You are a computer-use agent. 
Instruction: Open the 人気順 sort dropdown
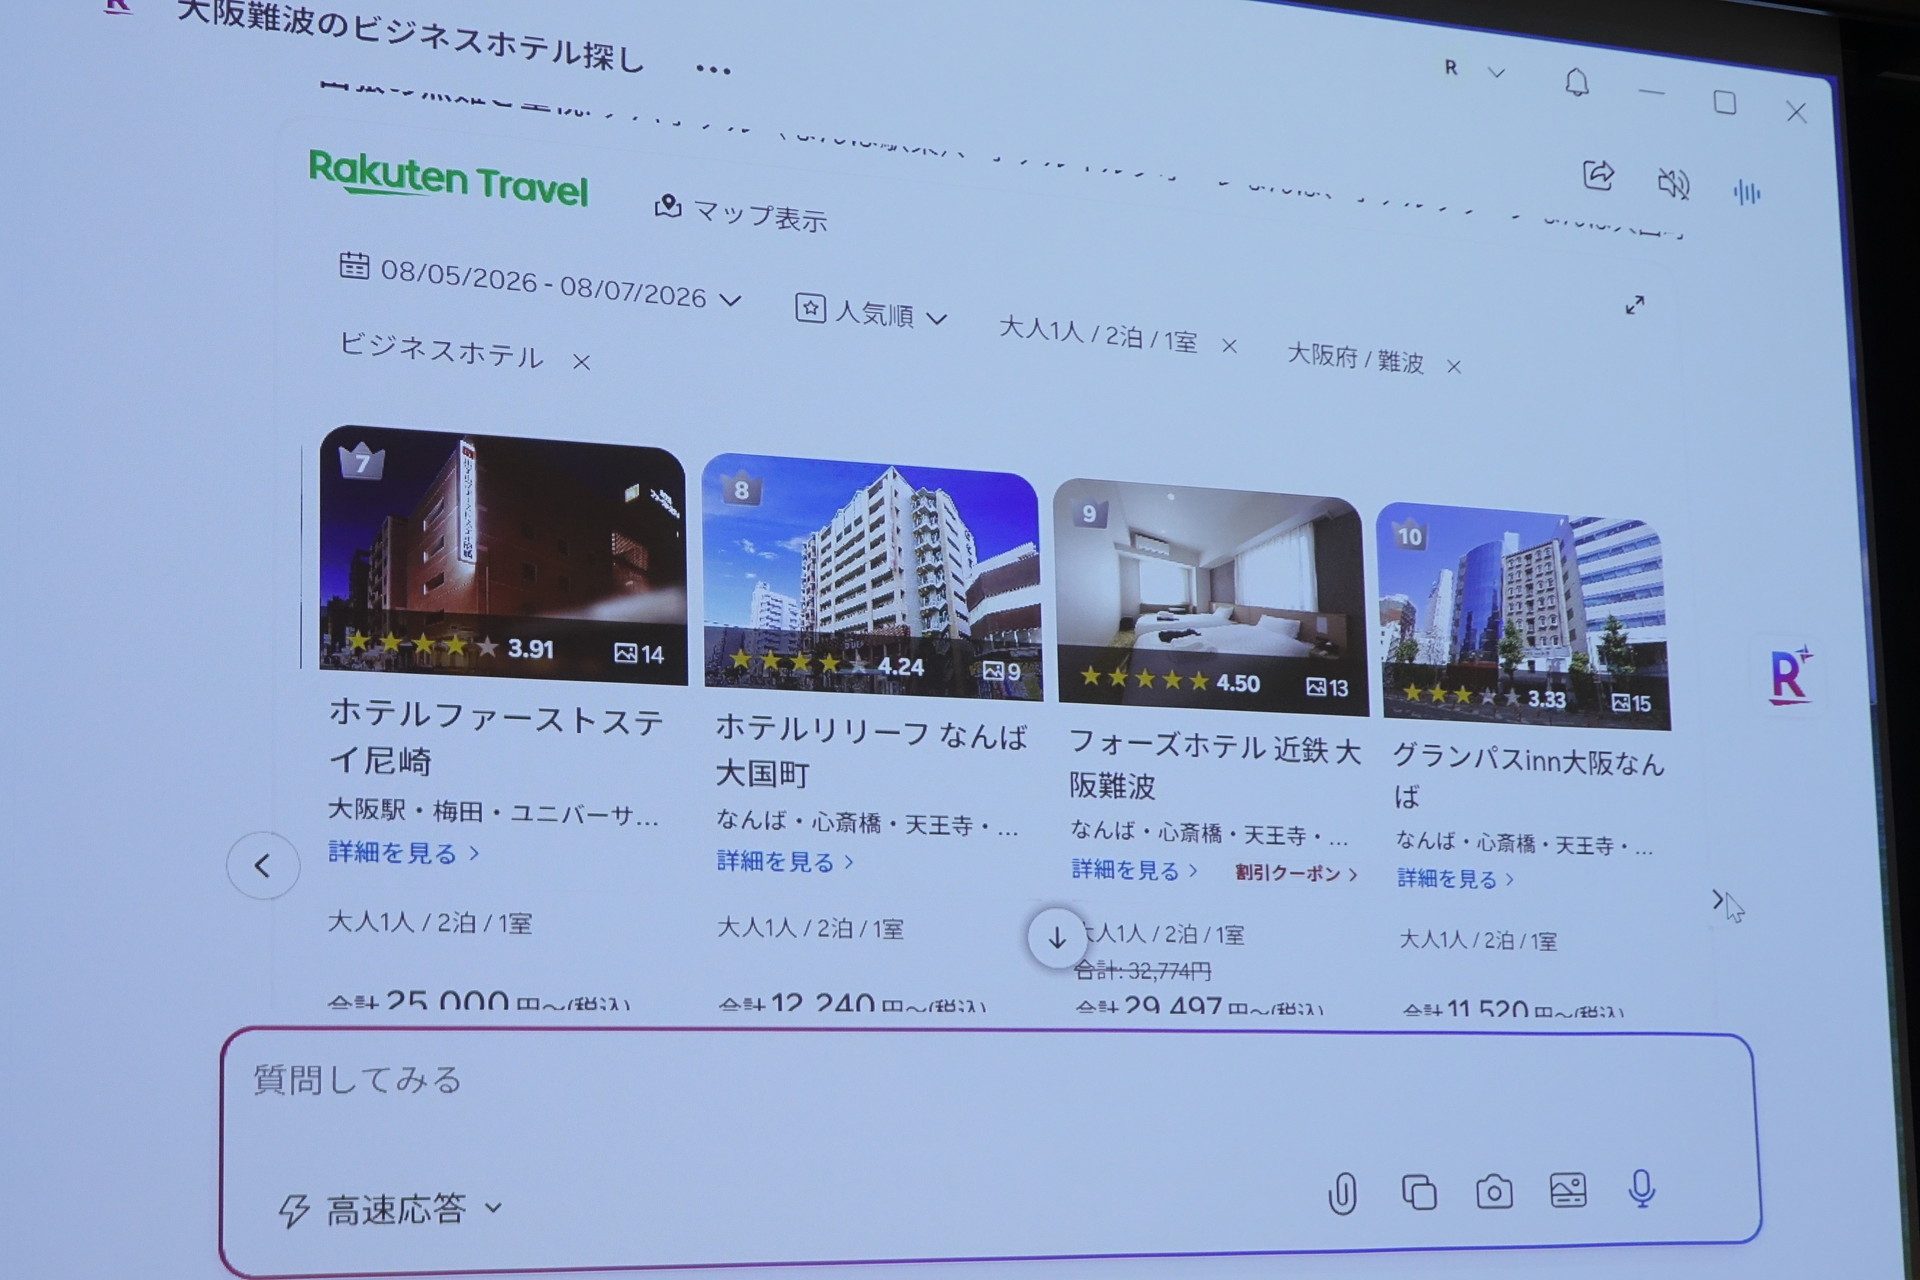871,313
